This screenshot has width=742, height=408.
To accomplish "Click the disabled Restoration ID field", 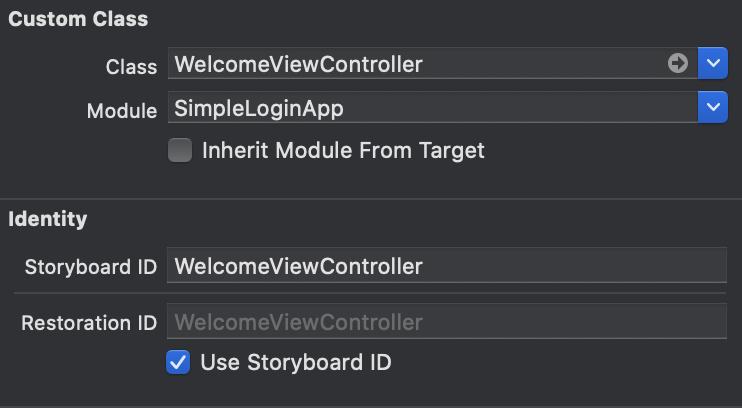I will (x=446, y=322).
